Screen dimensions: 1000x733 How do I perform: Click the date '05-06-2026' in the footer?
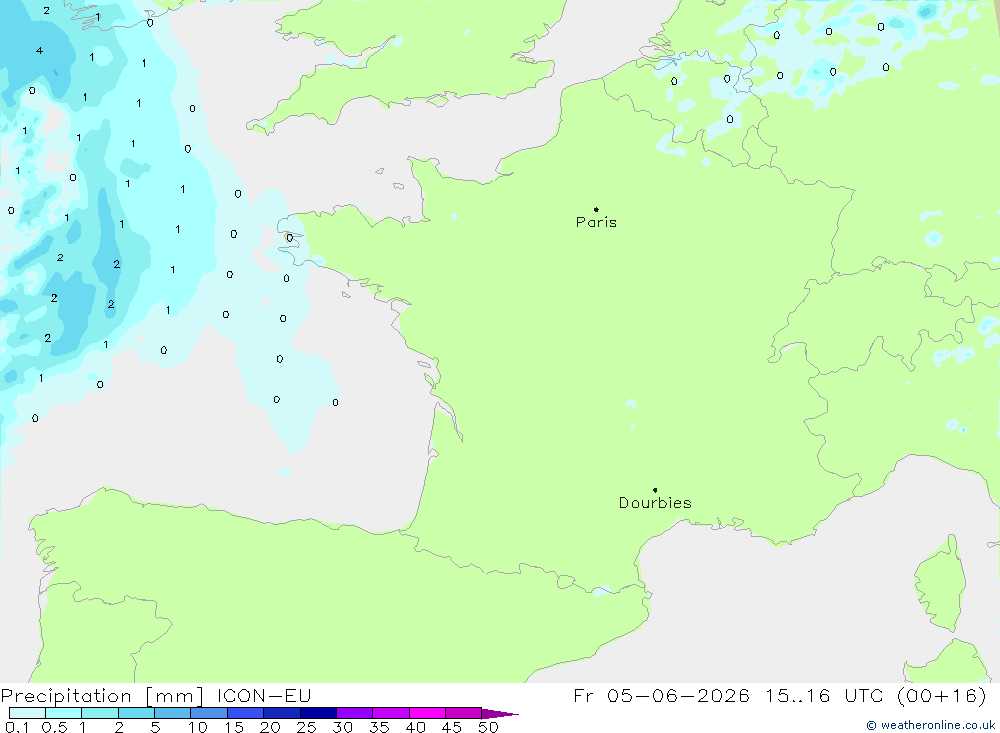[x=678, y=695]
